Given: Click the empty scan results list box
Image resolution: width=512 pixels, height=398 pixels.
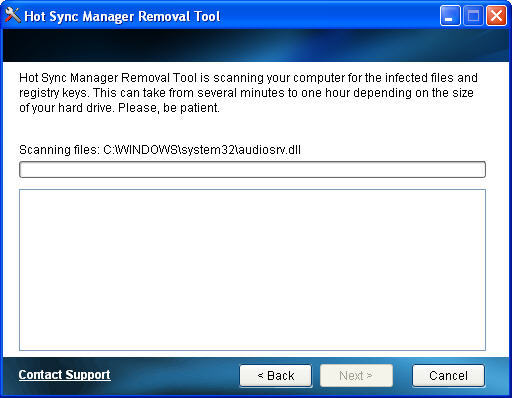Looking at the screenshot, I should (x=252, y=270).
